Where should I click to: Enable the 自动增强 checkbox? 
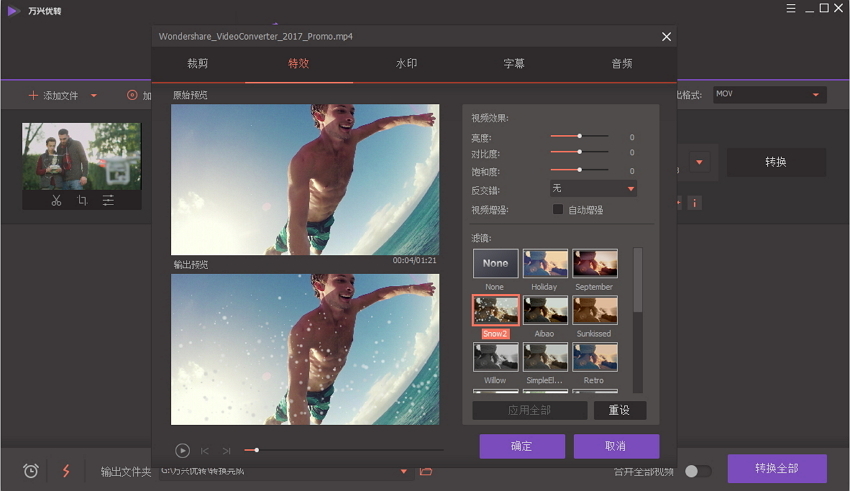pyautogui.click(x=558, y=210)
